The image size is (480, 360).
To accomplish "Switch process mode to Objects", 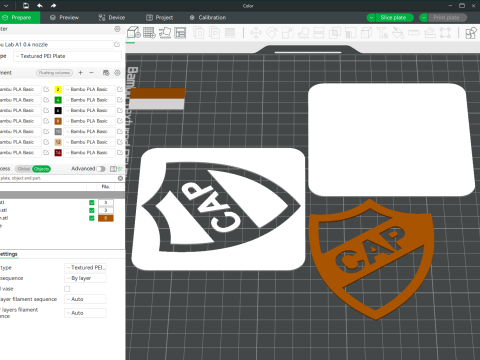I will point(42,169).
